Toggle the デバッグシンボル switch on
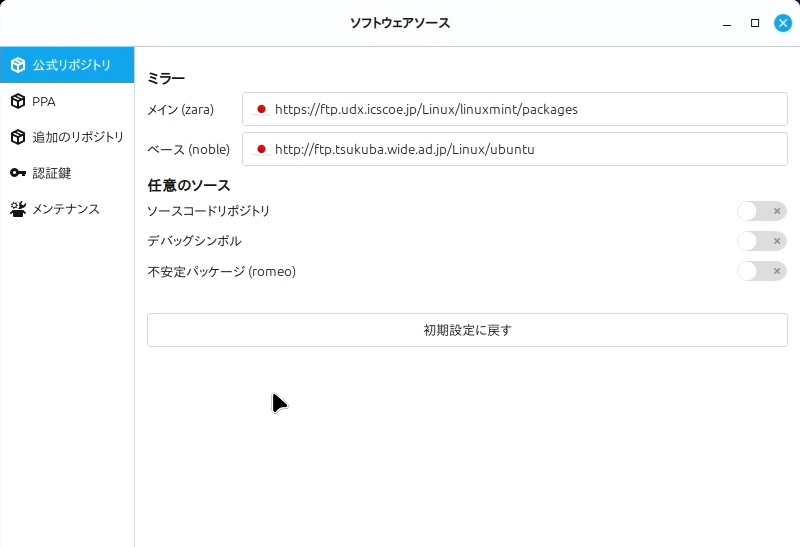 [761, 241]
